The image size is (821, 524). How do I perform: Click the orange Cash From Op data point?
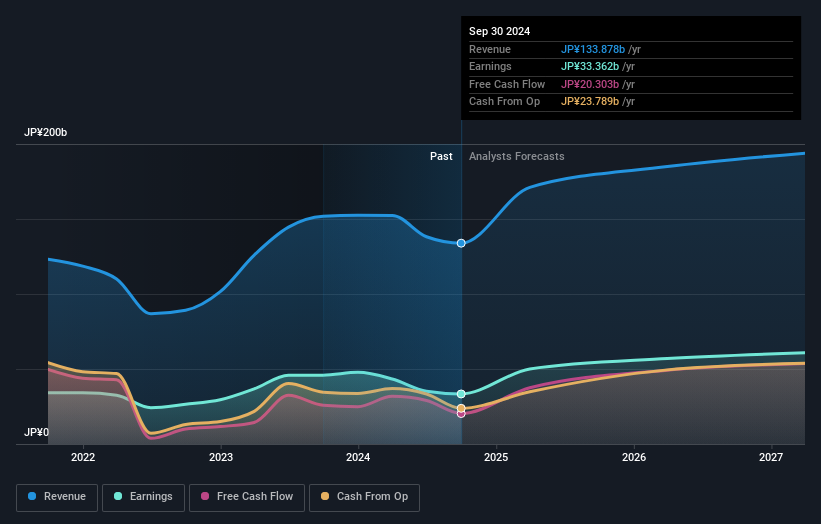(x=461, y=408)
